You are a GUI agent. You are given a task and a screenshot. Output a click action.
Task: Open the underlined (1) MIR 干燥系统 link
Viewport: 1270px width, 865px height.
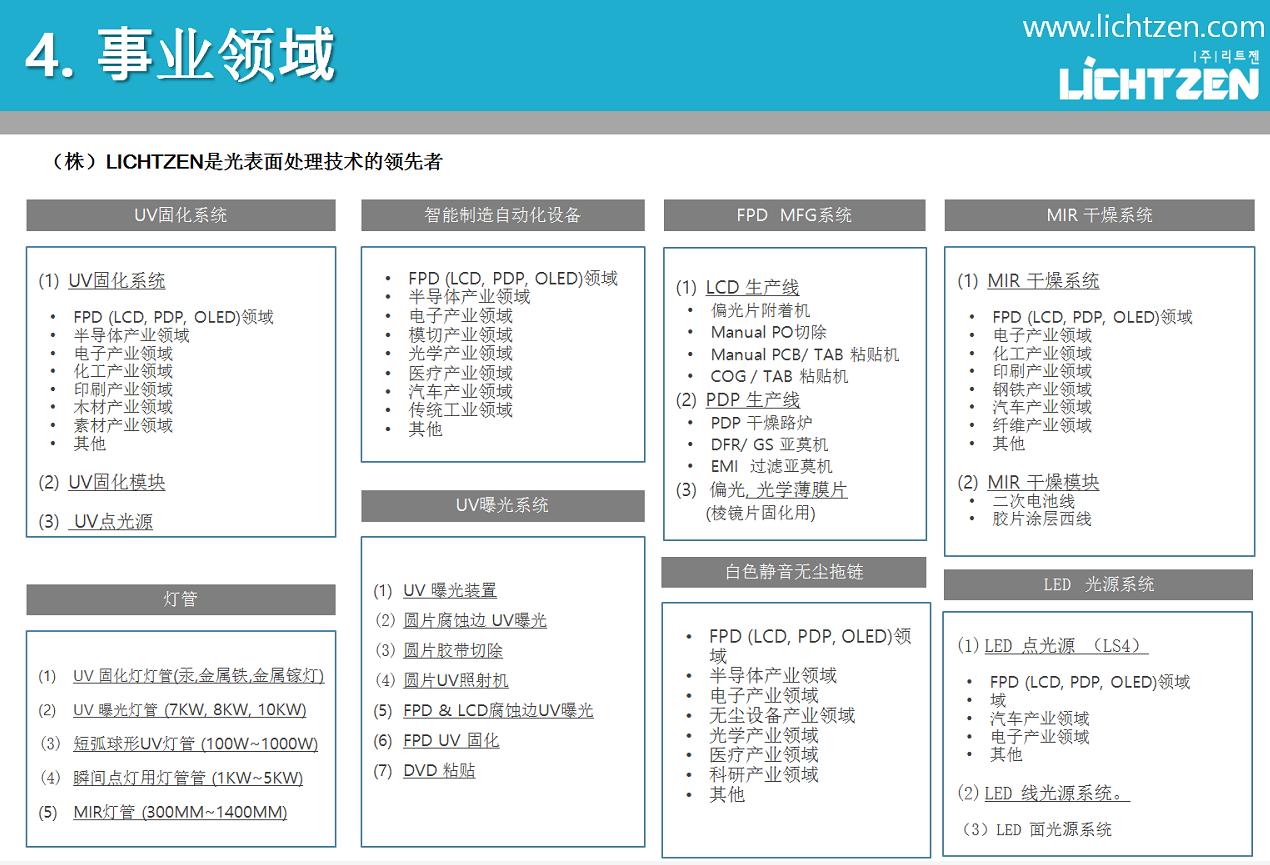(1043, 281)
